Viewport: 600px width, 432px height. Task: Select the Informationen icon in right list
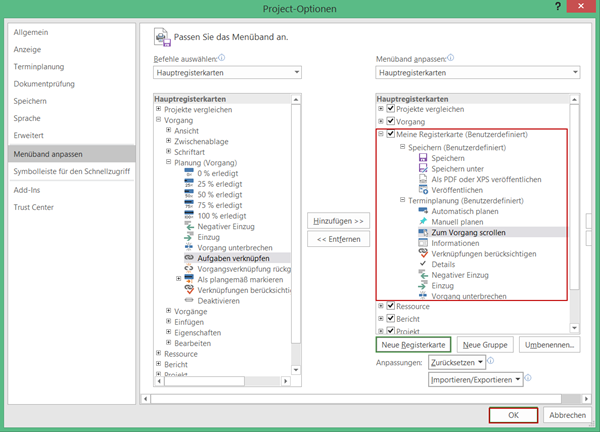(x=423, y=242)
